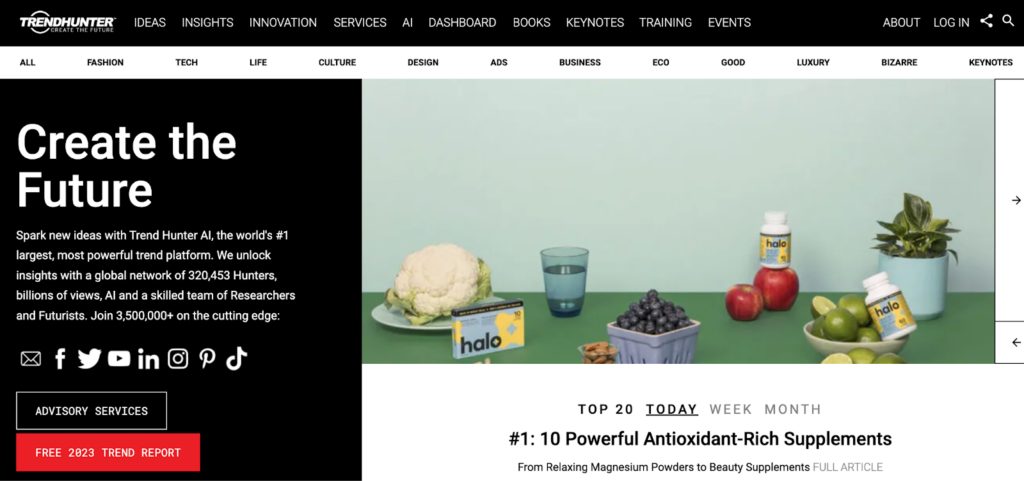Click the share icon in header
The width and height of the screenshot is (1024, 481).
[986, 21]
